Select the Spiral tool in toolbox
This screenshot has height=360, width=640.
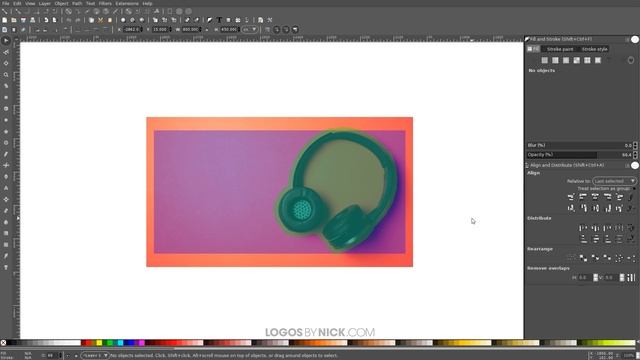(6, 143)
